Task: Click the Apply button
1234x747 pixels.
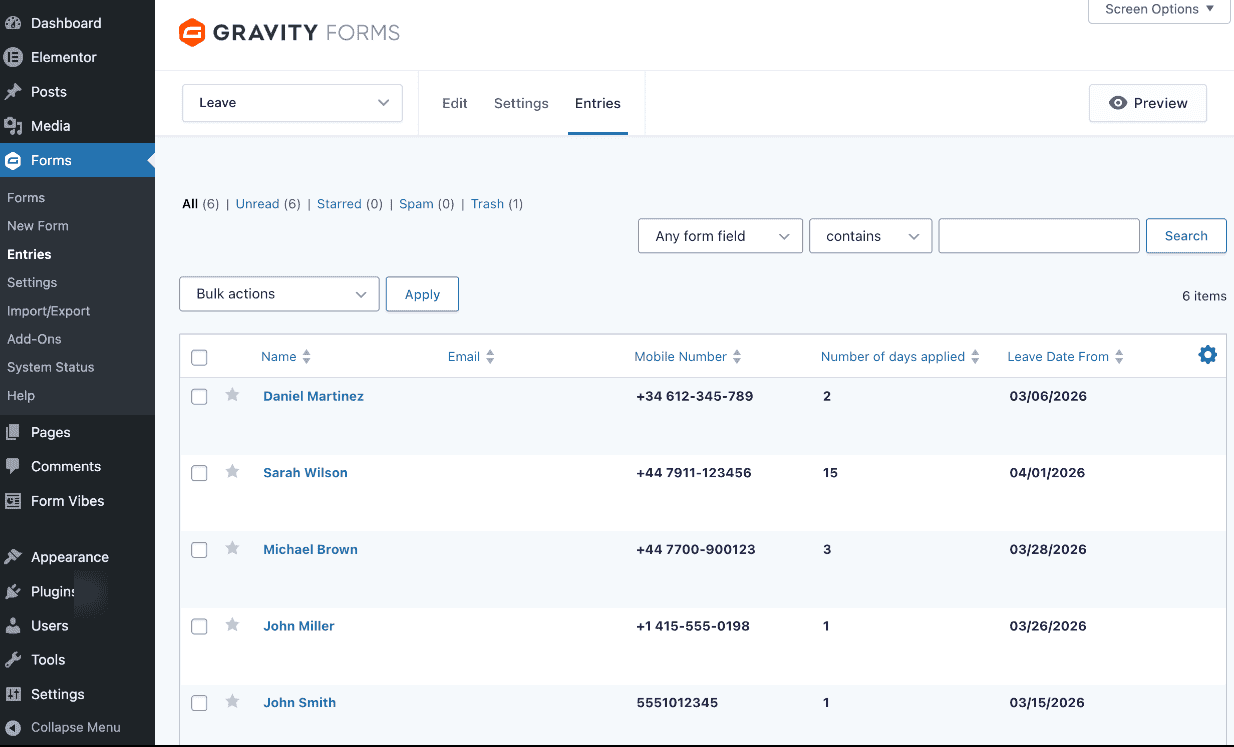Action: coord(422,294)
